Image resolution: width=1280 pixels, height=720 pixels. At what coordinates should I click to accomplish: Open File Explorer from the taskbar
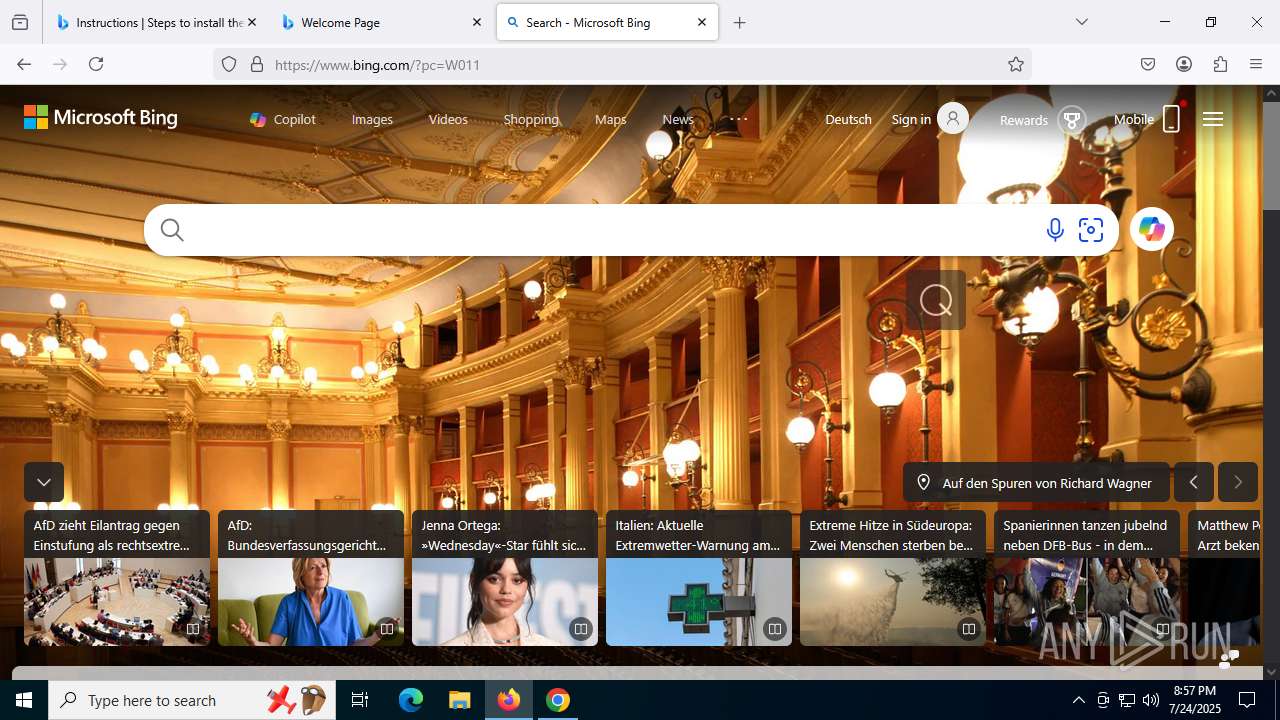point(459,700)
